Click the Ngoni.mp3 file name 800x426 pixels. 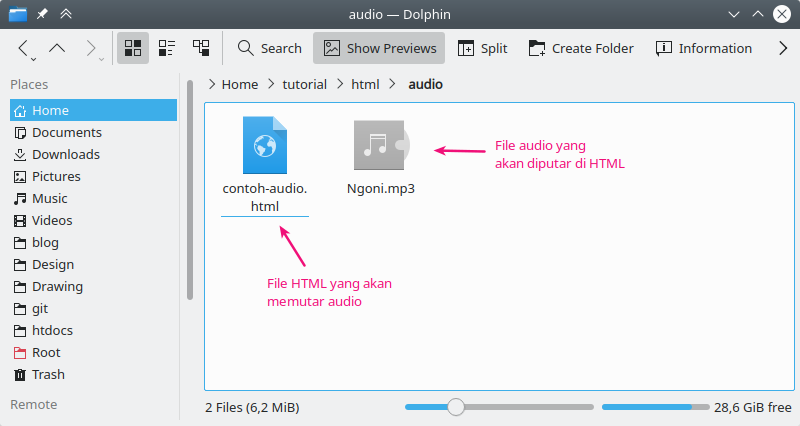coord(381,188)
